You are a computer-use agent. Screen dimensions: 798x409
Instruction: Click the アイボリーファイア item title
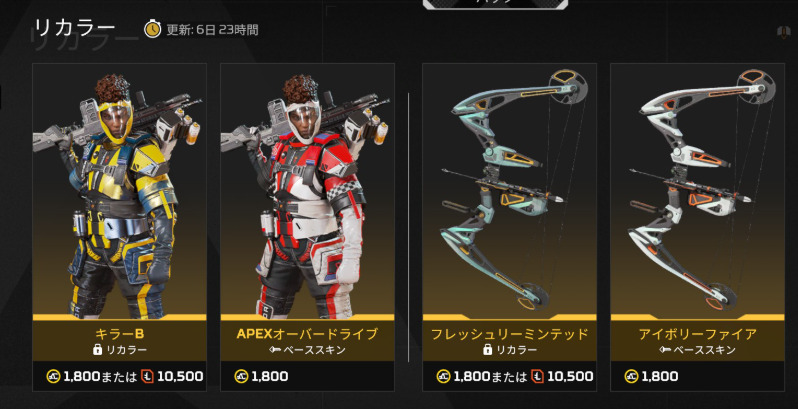click(x=697, y=334)
